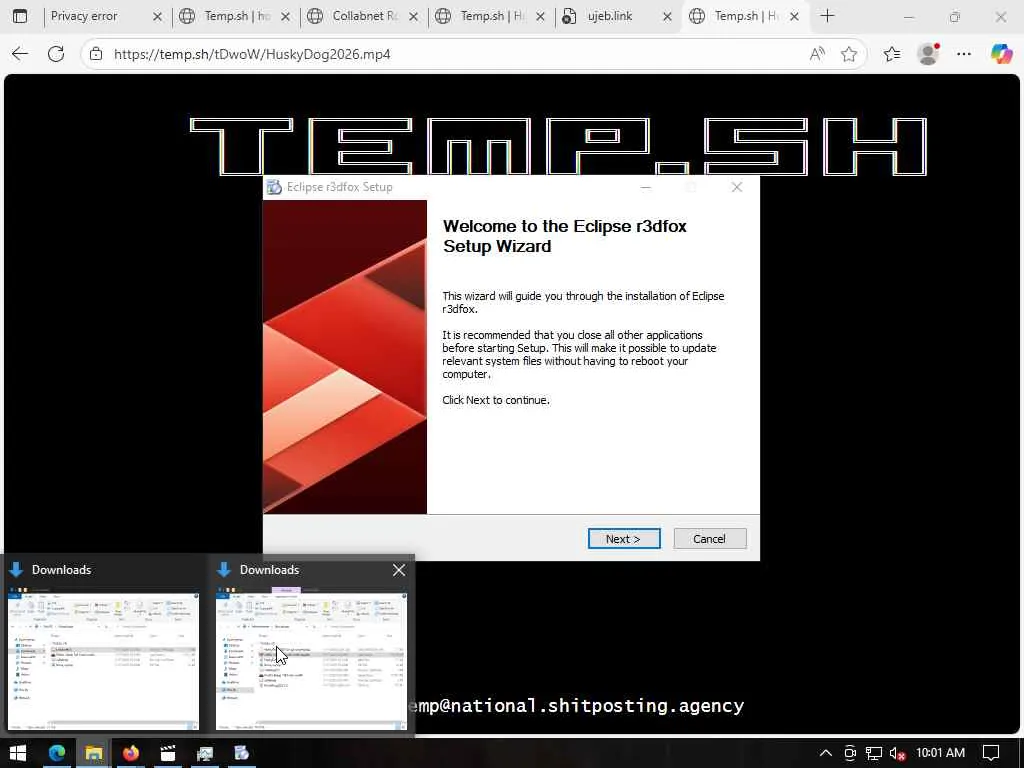Viewport: 1024px width, 768px height.
Task: Open the Favorites list
Action: click(892, 54)
